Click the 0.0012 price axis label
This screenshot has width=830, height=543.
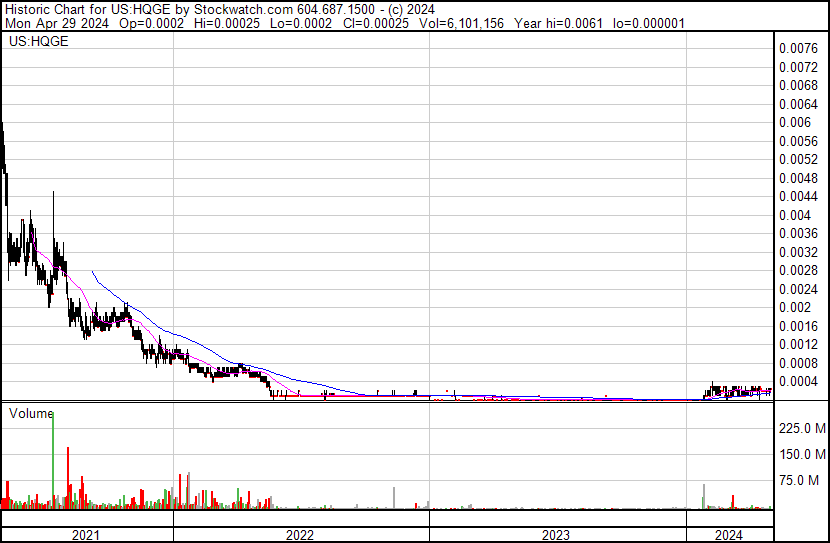[x=798, y=345]
